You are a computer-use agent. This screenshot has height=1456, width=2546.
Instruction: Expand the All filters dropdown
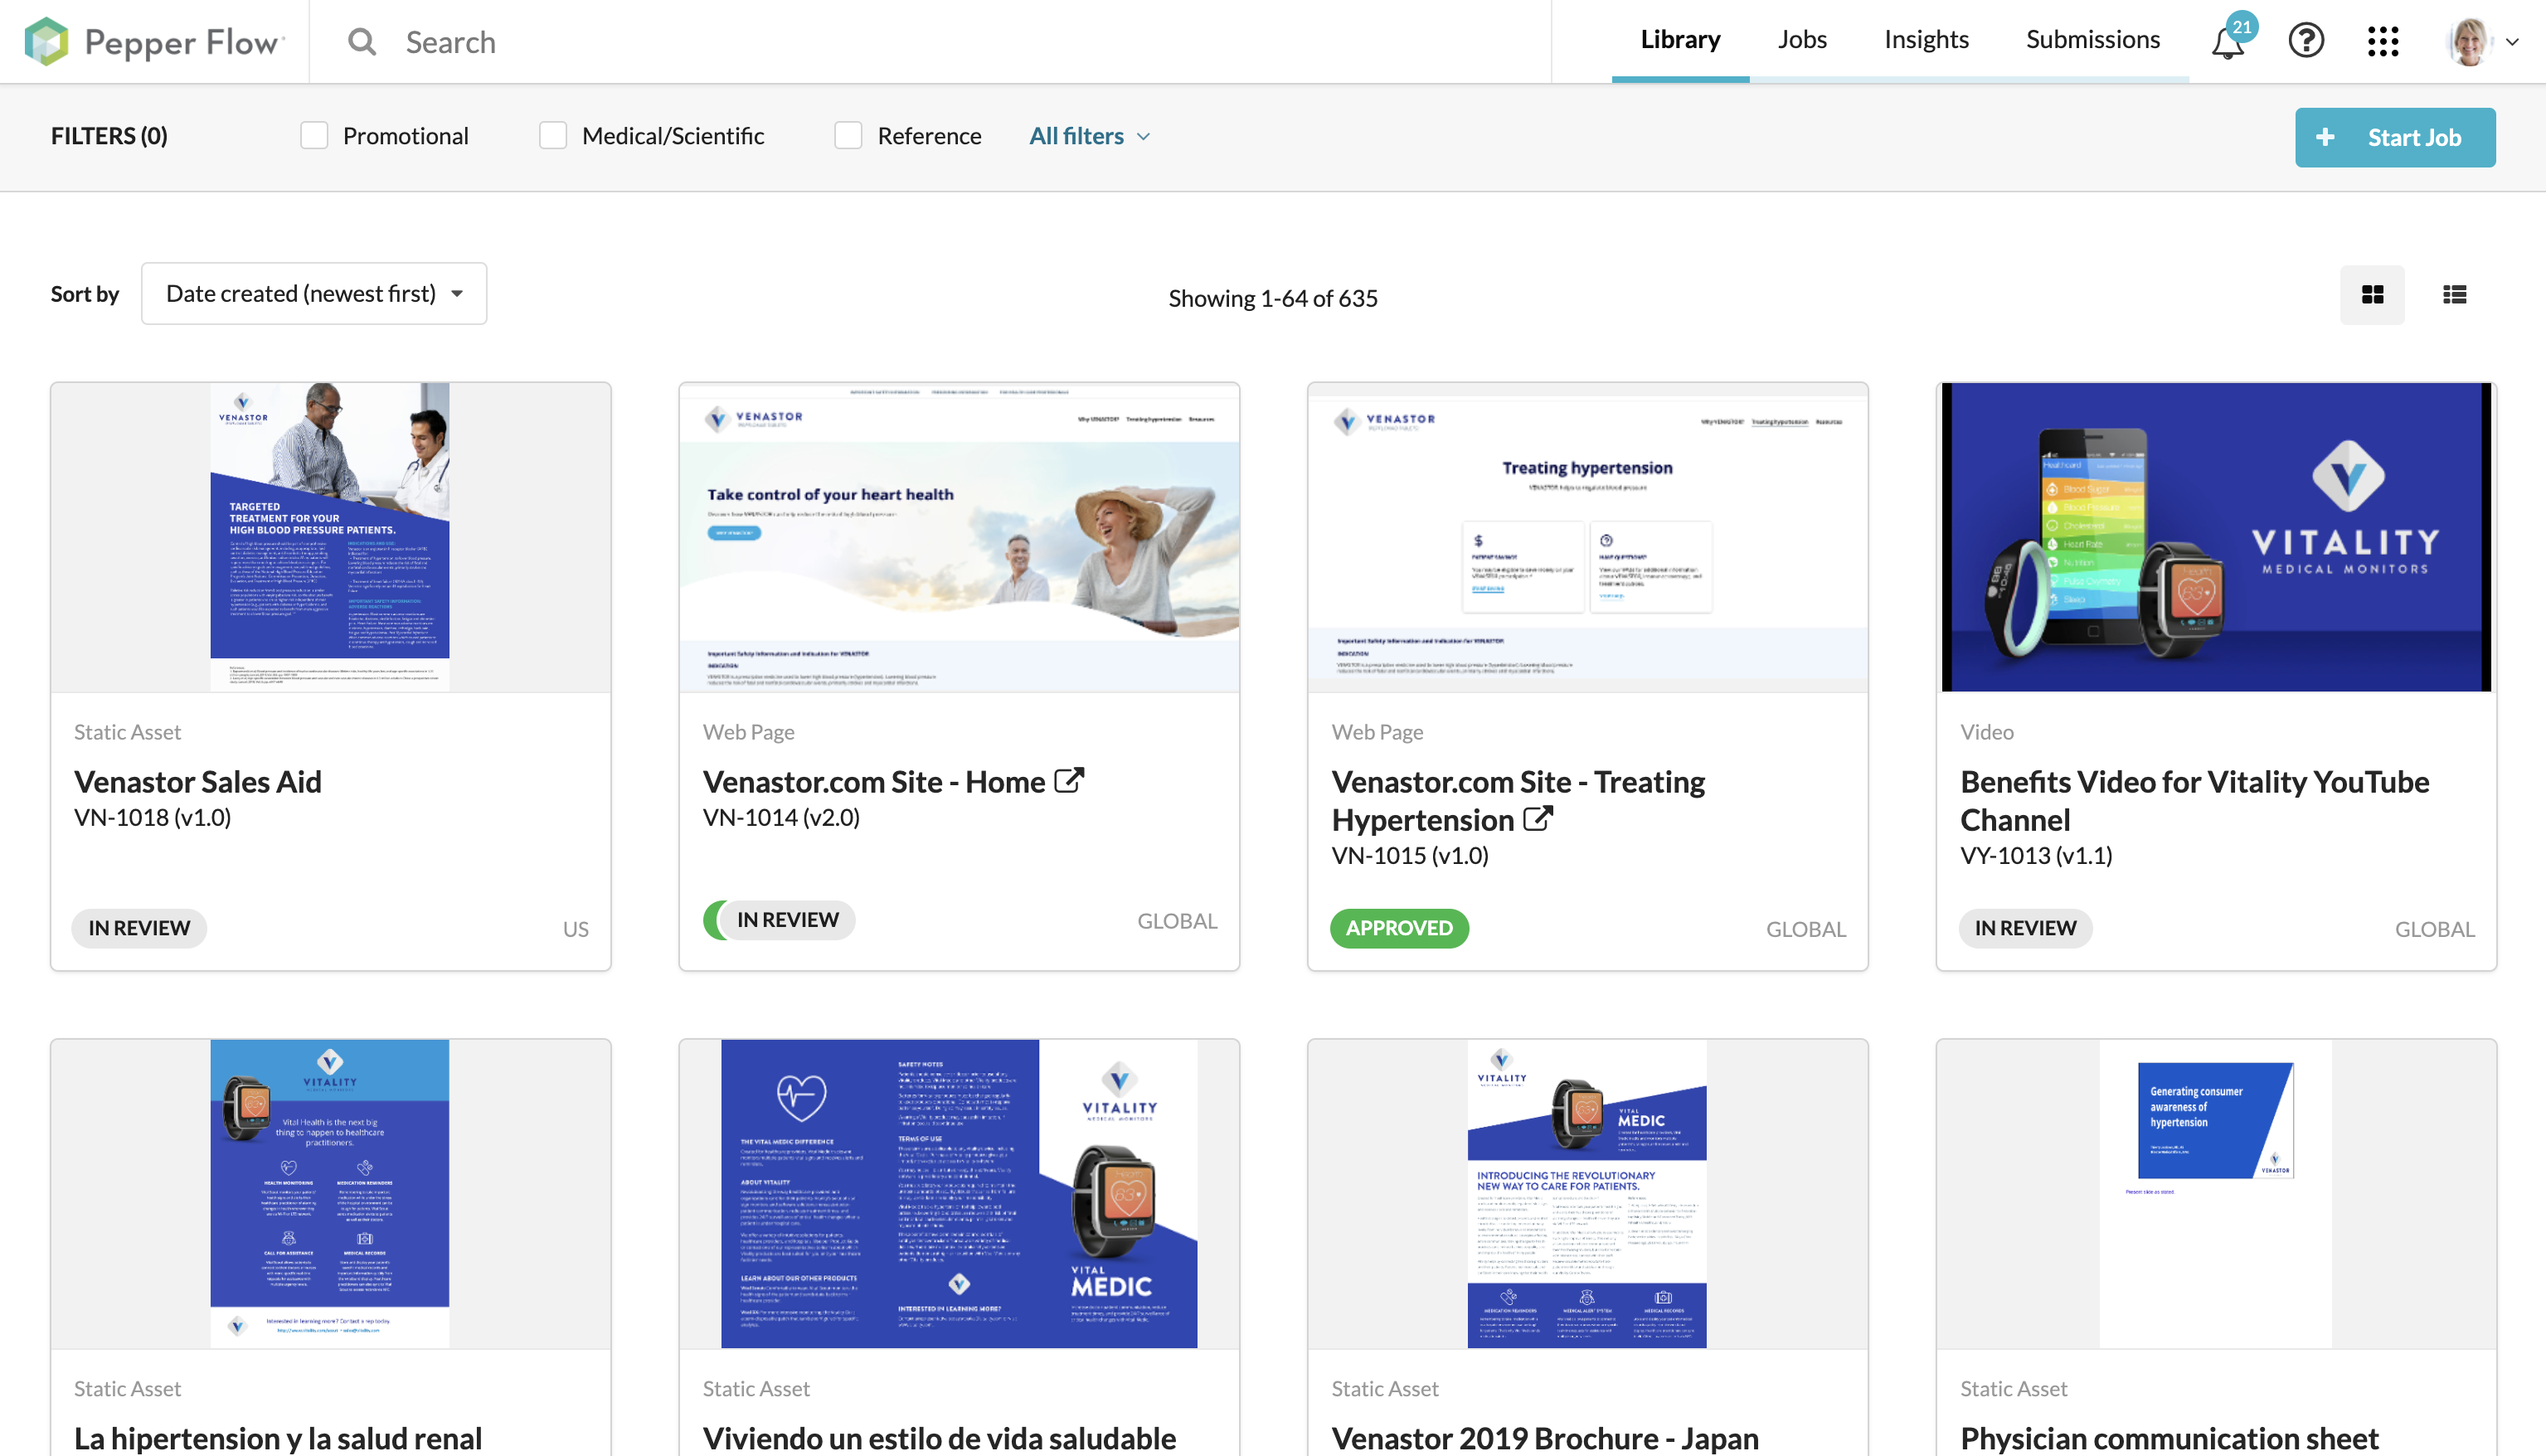(1089, 136)
